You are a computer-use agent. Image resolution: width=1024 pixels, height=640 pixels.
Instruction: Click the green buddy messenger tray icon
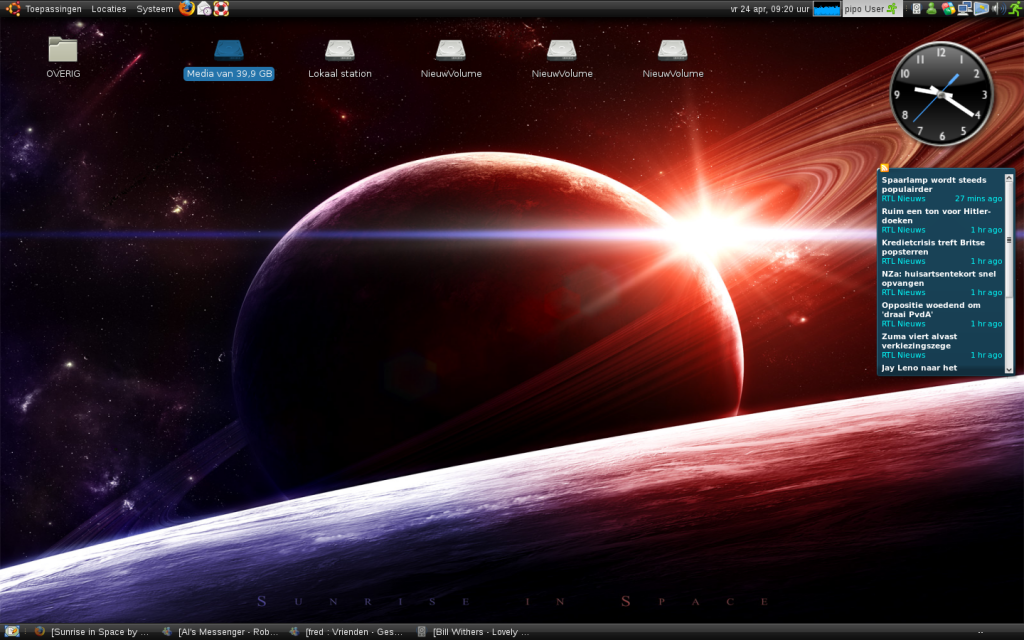pos(931,9)
